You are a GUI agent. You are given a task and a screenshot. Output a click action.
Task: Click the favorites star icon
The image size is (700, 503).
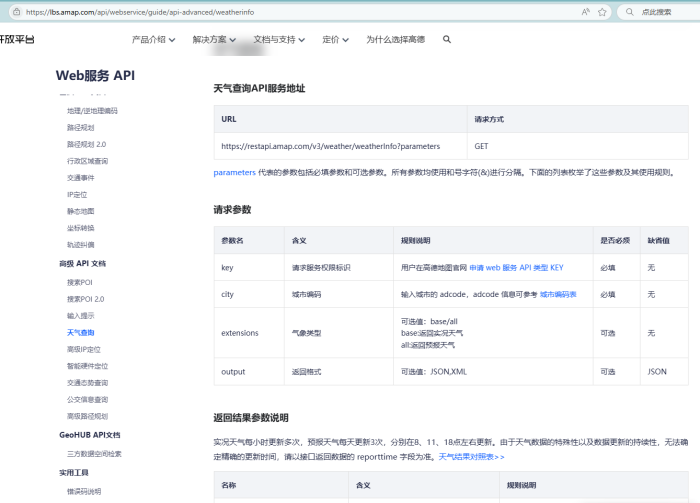pyautogui.click(x=602, y=12)
